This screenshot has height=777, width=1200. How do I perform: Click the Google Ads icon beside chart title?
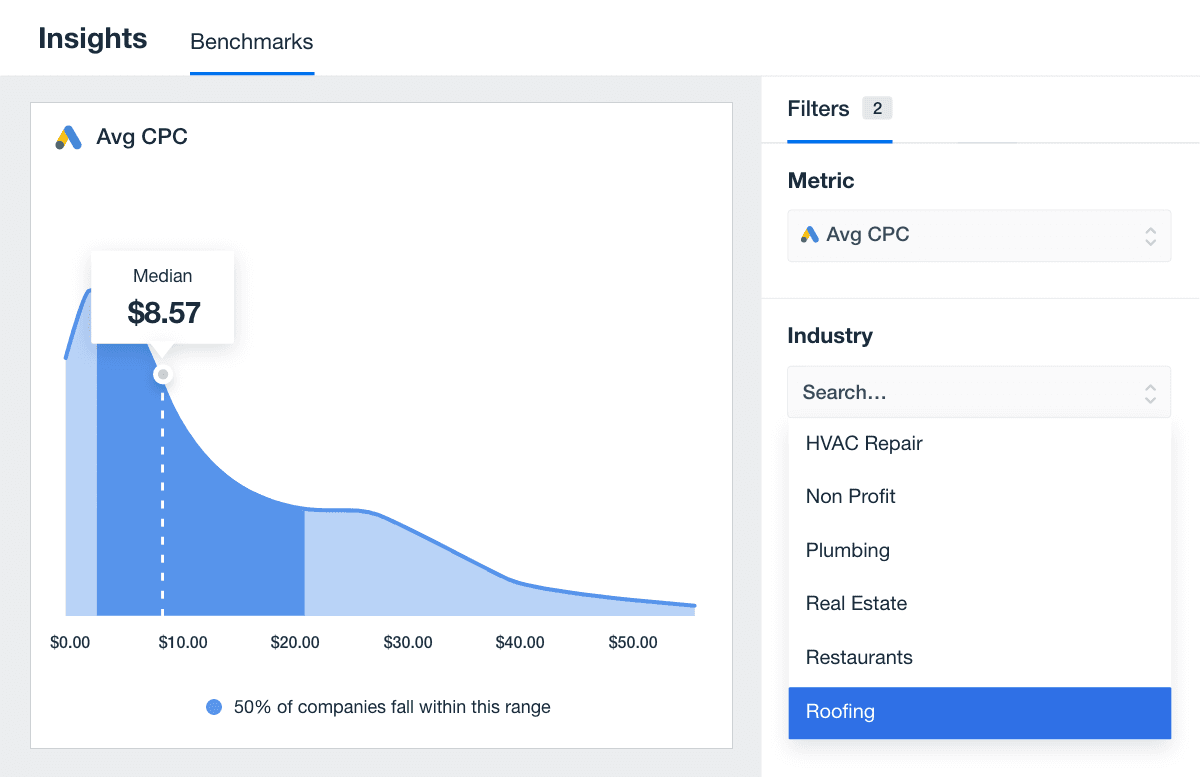click(68, 137)
